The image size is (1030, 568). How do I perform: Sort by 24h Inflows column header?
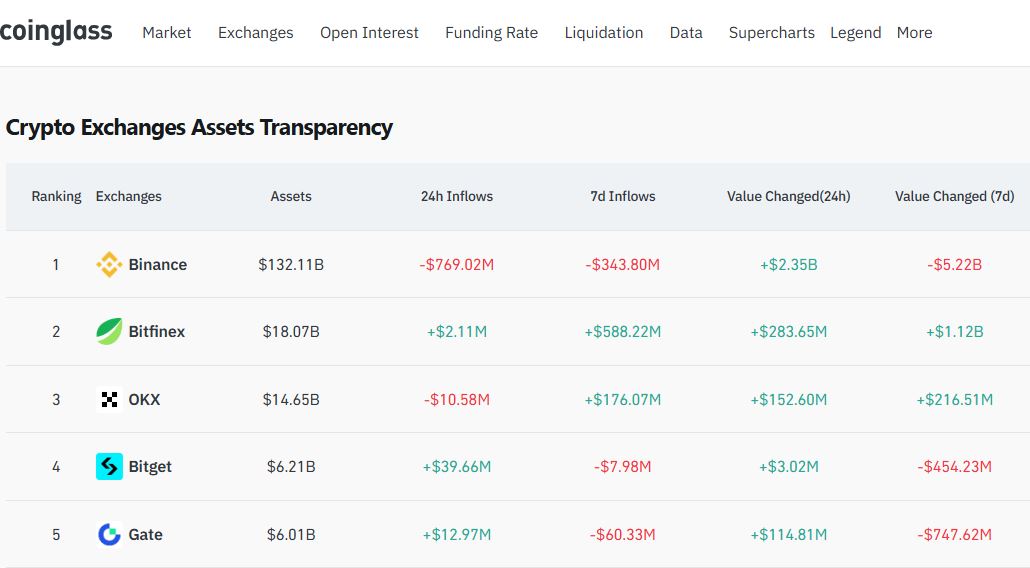(x=457, y=196)
